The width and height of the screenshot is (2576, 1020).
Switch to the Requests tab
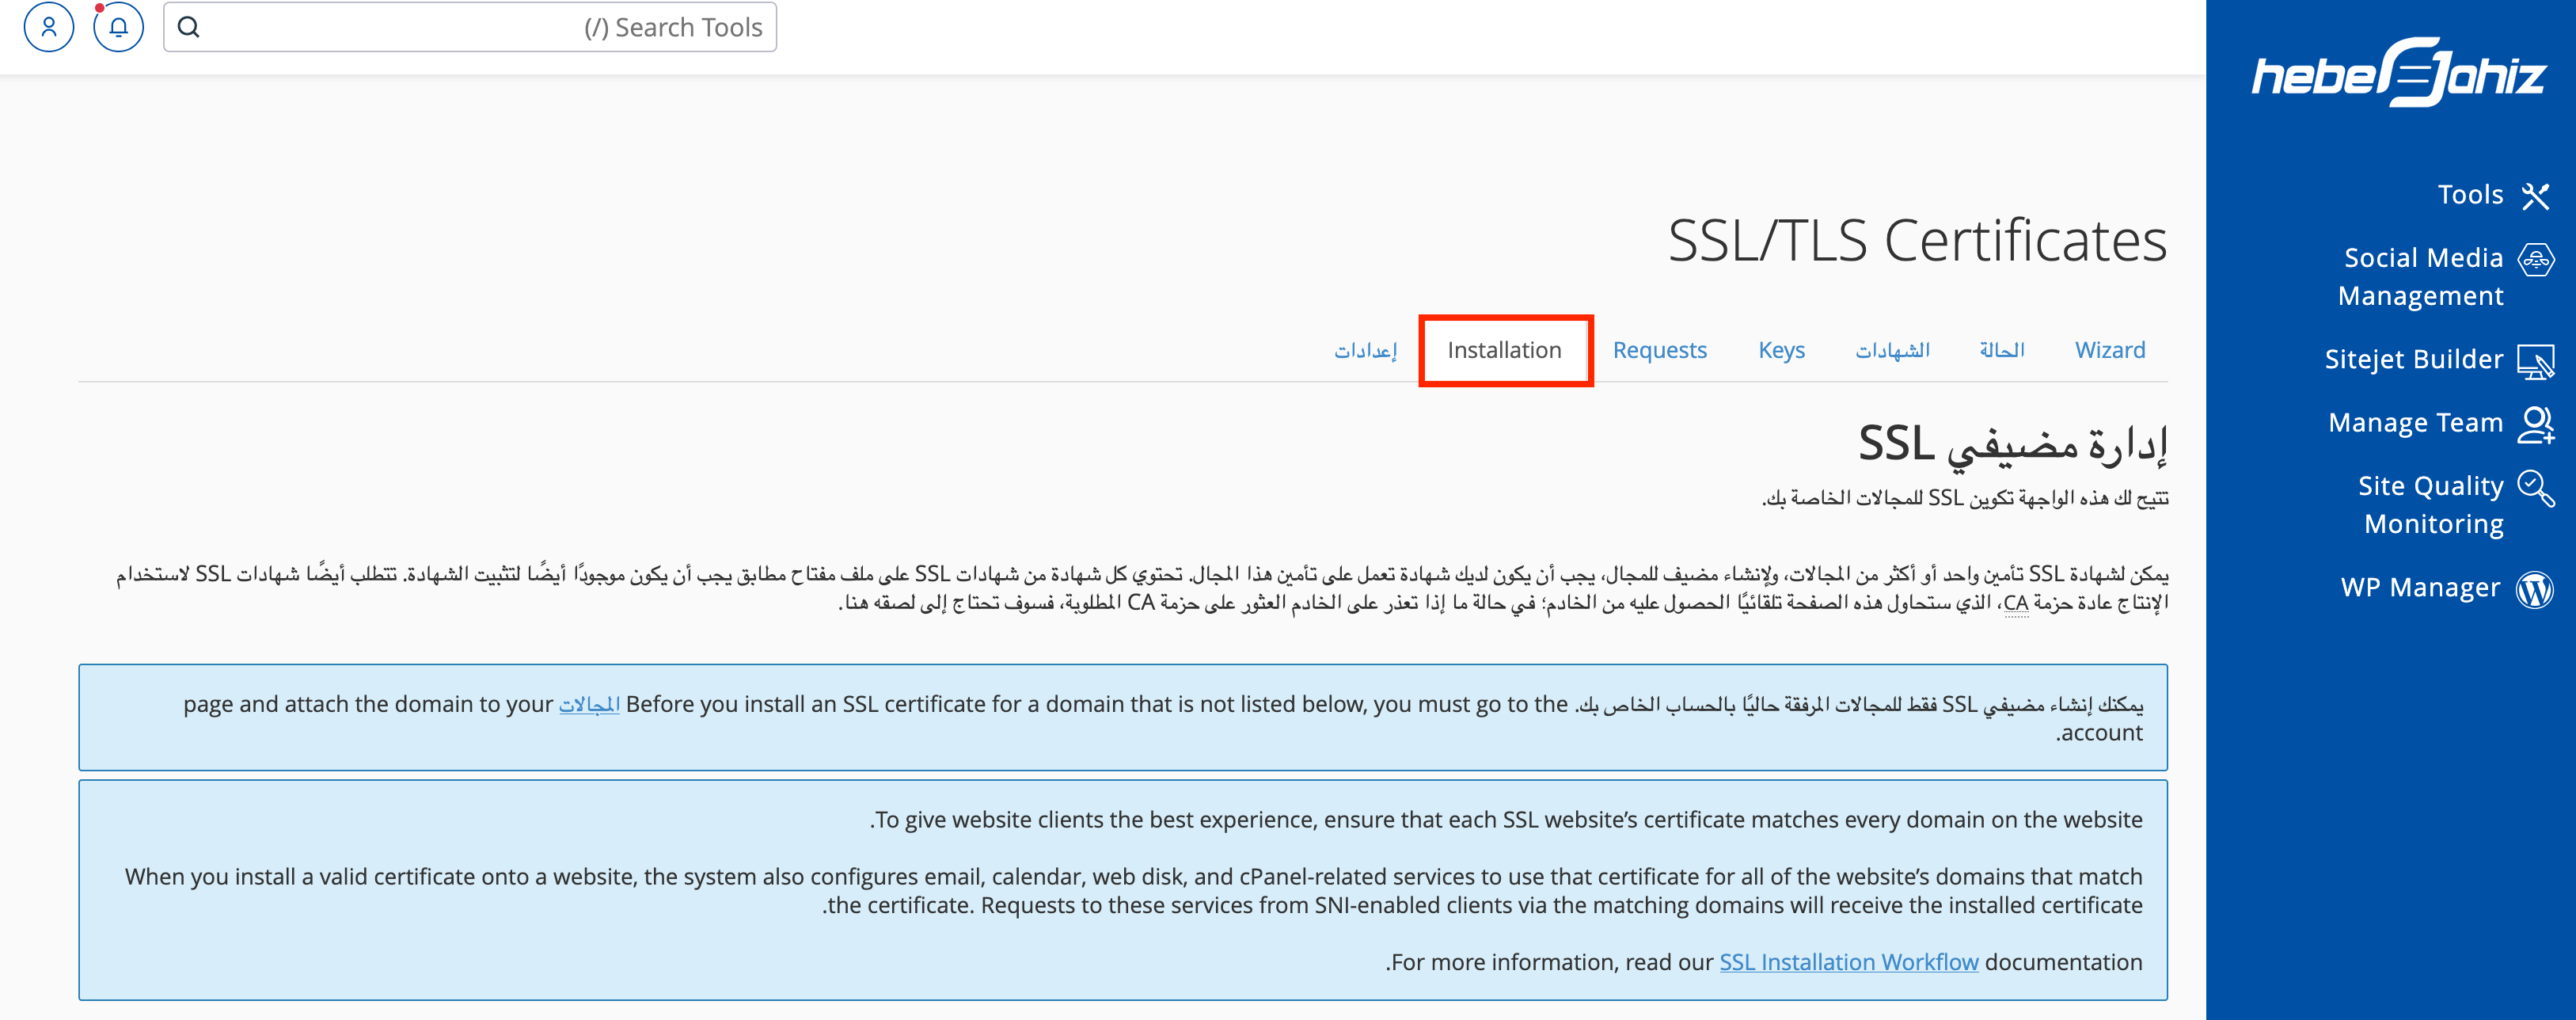[x=1659, y=350]
